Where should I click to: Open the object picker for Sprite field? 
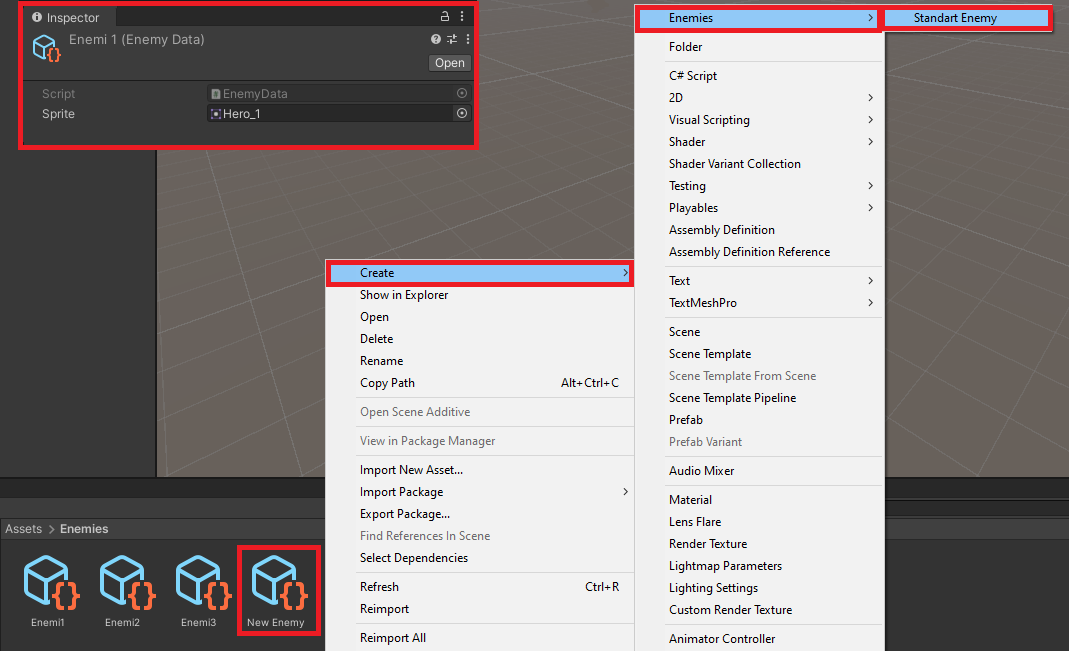point(462,113)
